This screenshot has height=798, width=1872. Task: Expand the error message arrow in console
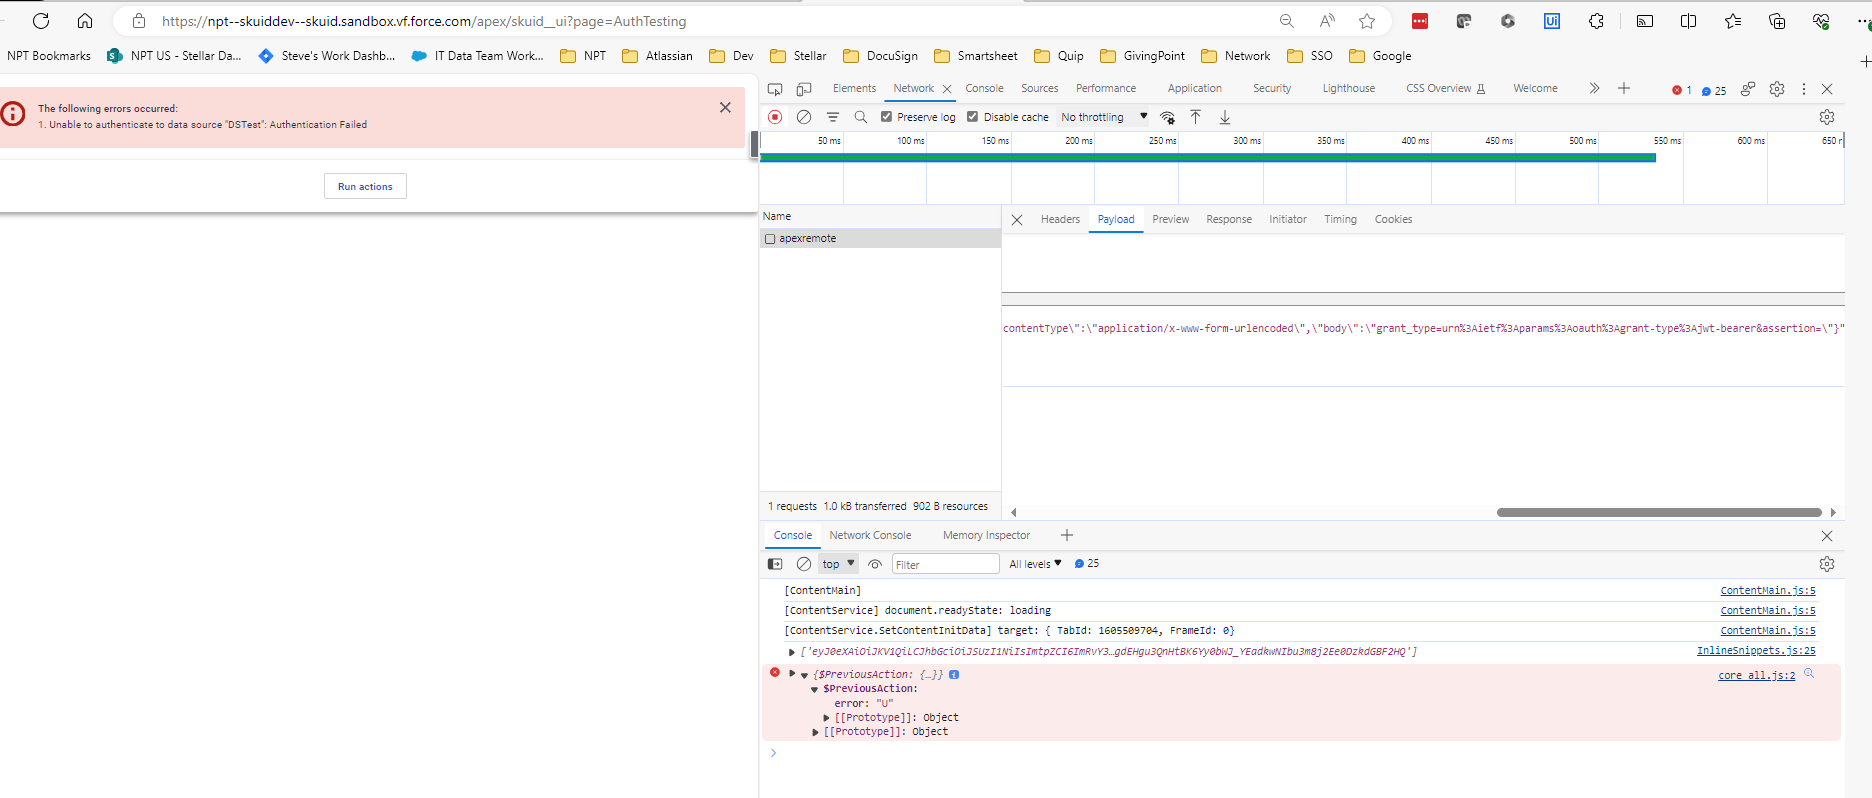point(792,674)
